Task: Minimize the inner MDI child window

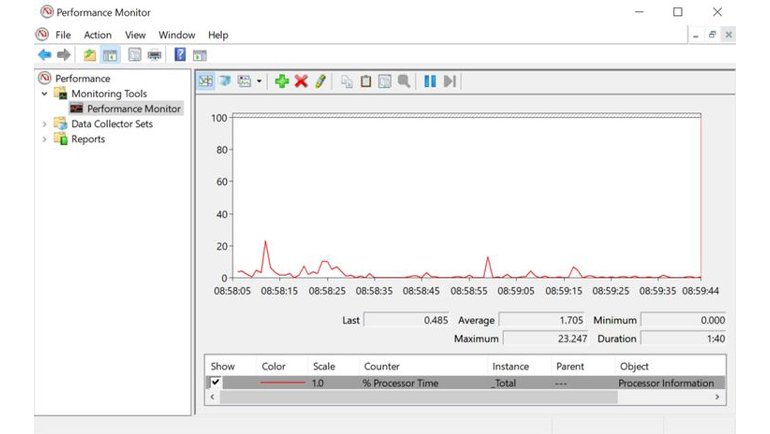Action: tap(696, 35)
